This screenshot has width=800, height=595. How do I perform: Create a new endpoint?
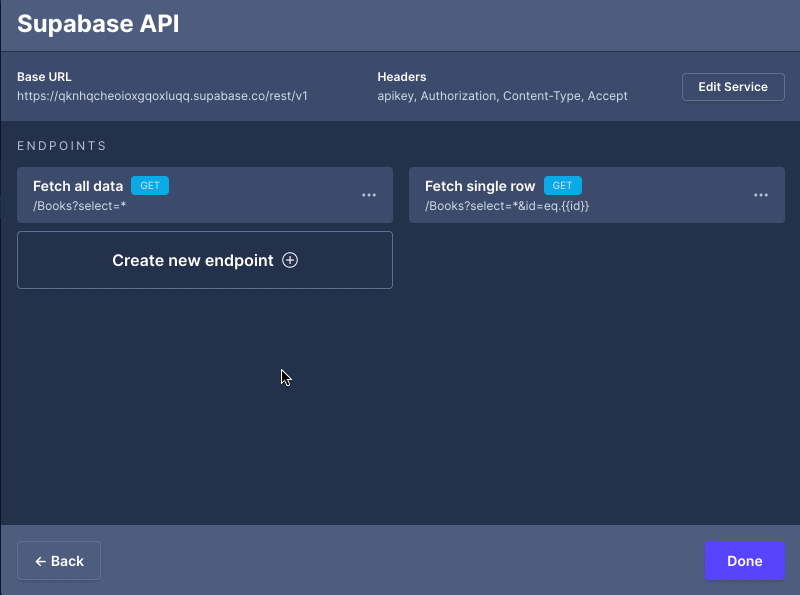click(205, 260)
